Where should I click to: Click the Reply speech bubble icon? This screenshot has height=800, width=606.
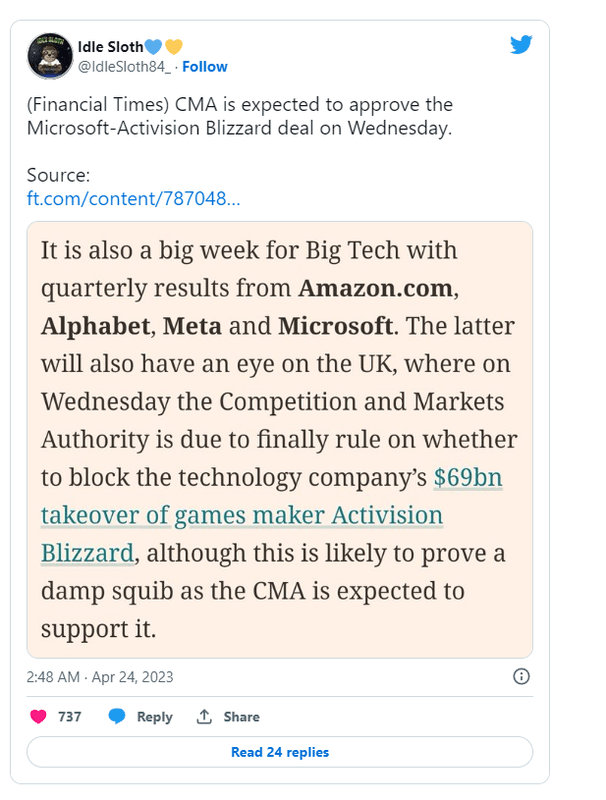click(117, 716)
